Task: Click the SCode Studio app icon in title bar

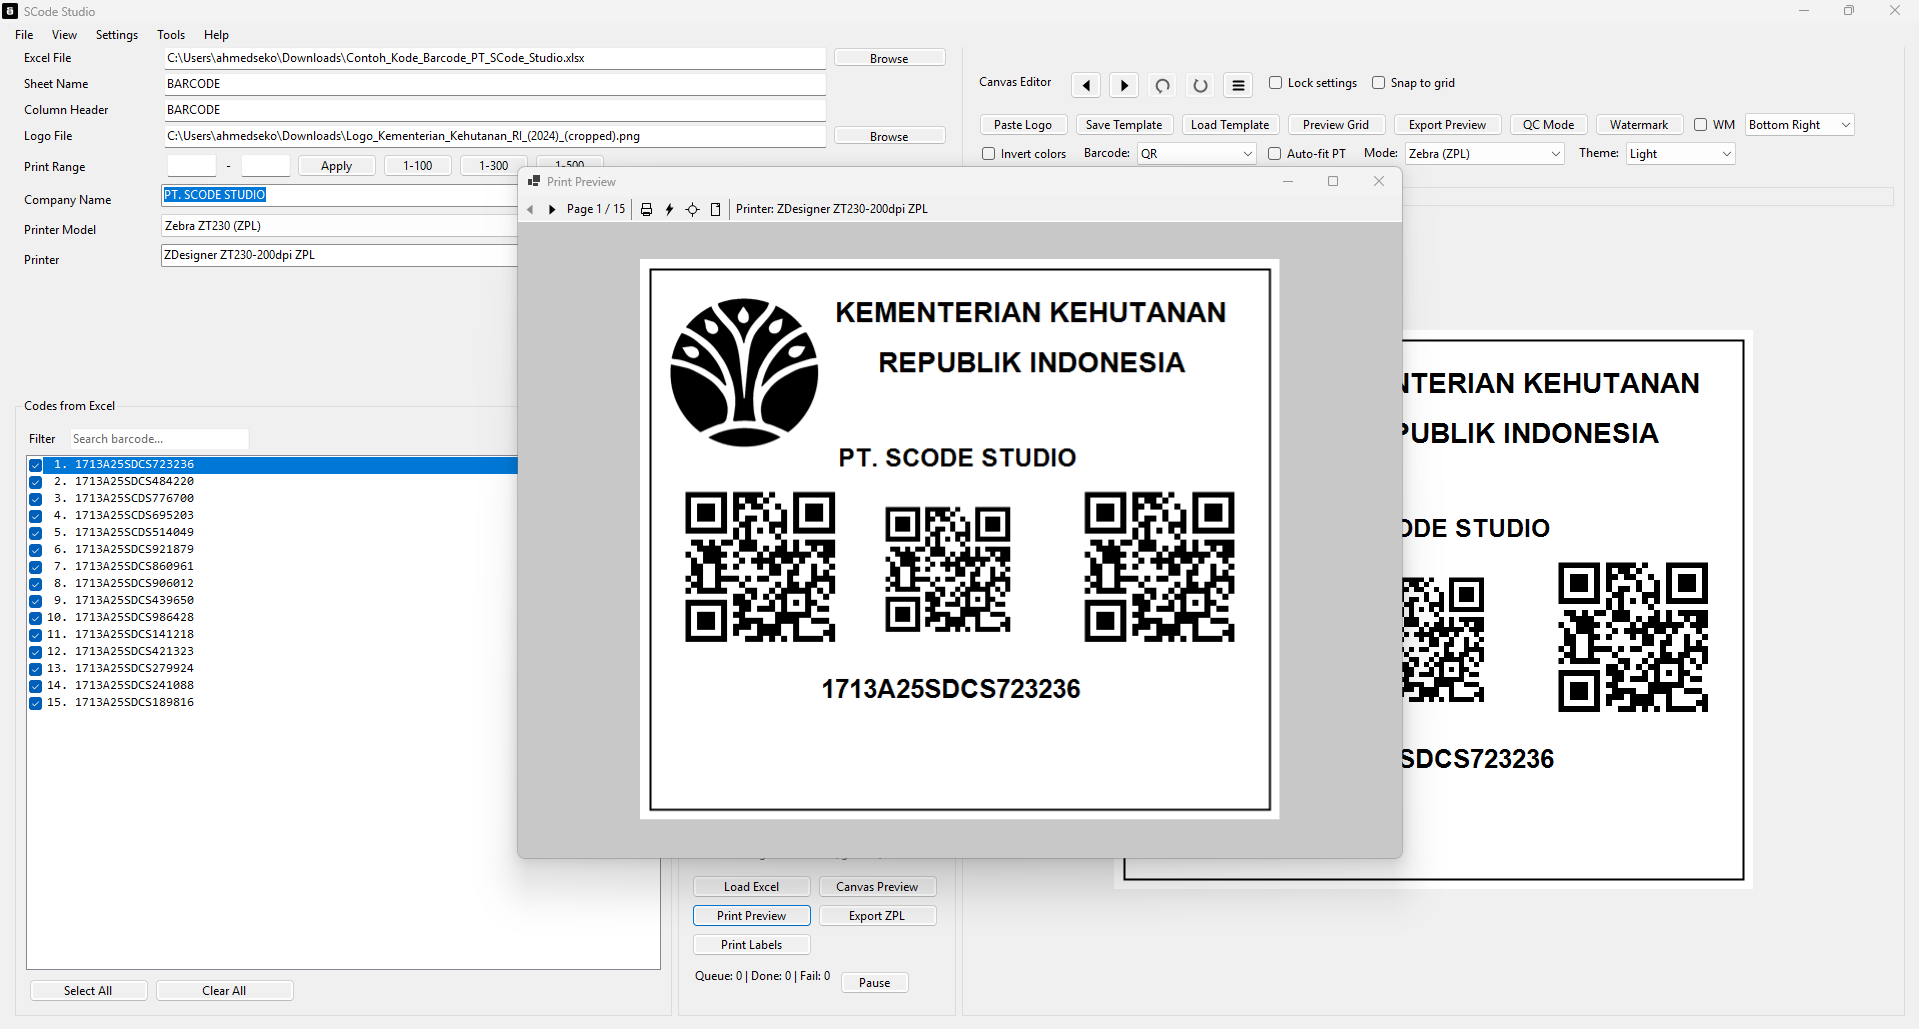Action: [x=10, y=11]
